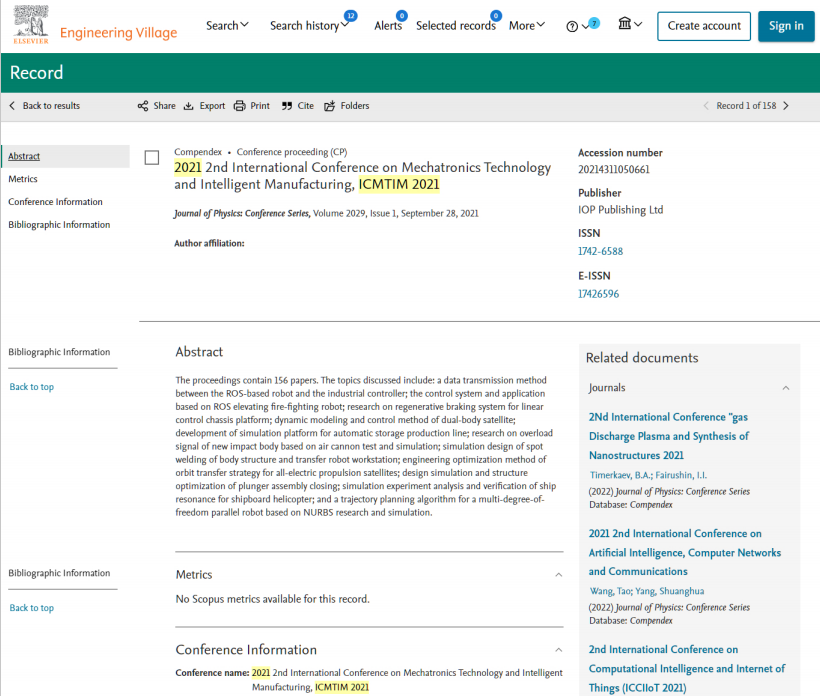Screen dimensions: 820x696
Task: Open ISSN link 1742-6588
Action: (x=600, y=252)
